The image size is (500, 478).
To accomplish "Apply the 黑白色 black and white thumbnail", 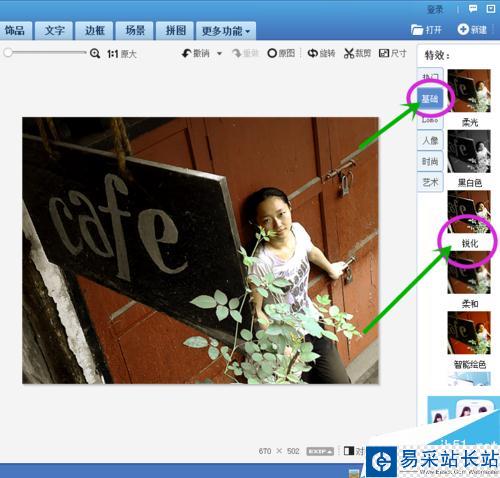I will [469, 151].
